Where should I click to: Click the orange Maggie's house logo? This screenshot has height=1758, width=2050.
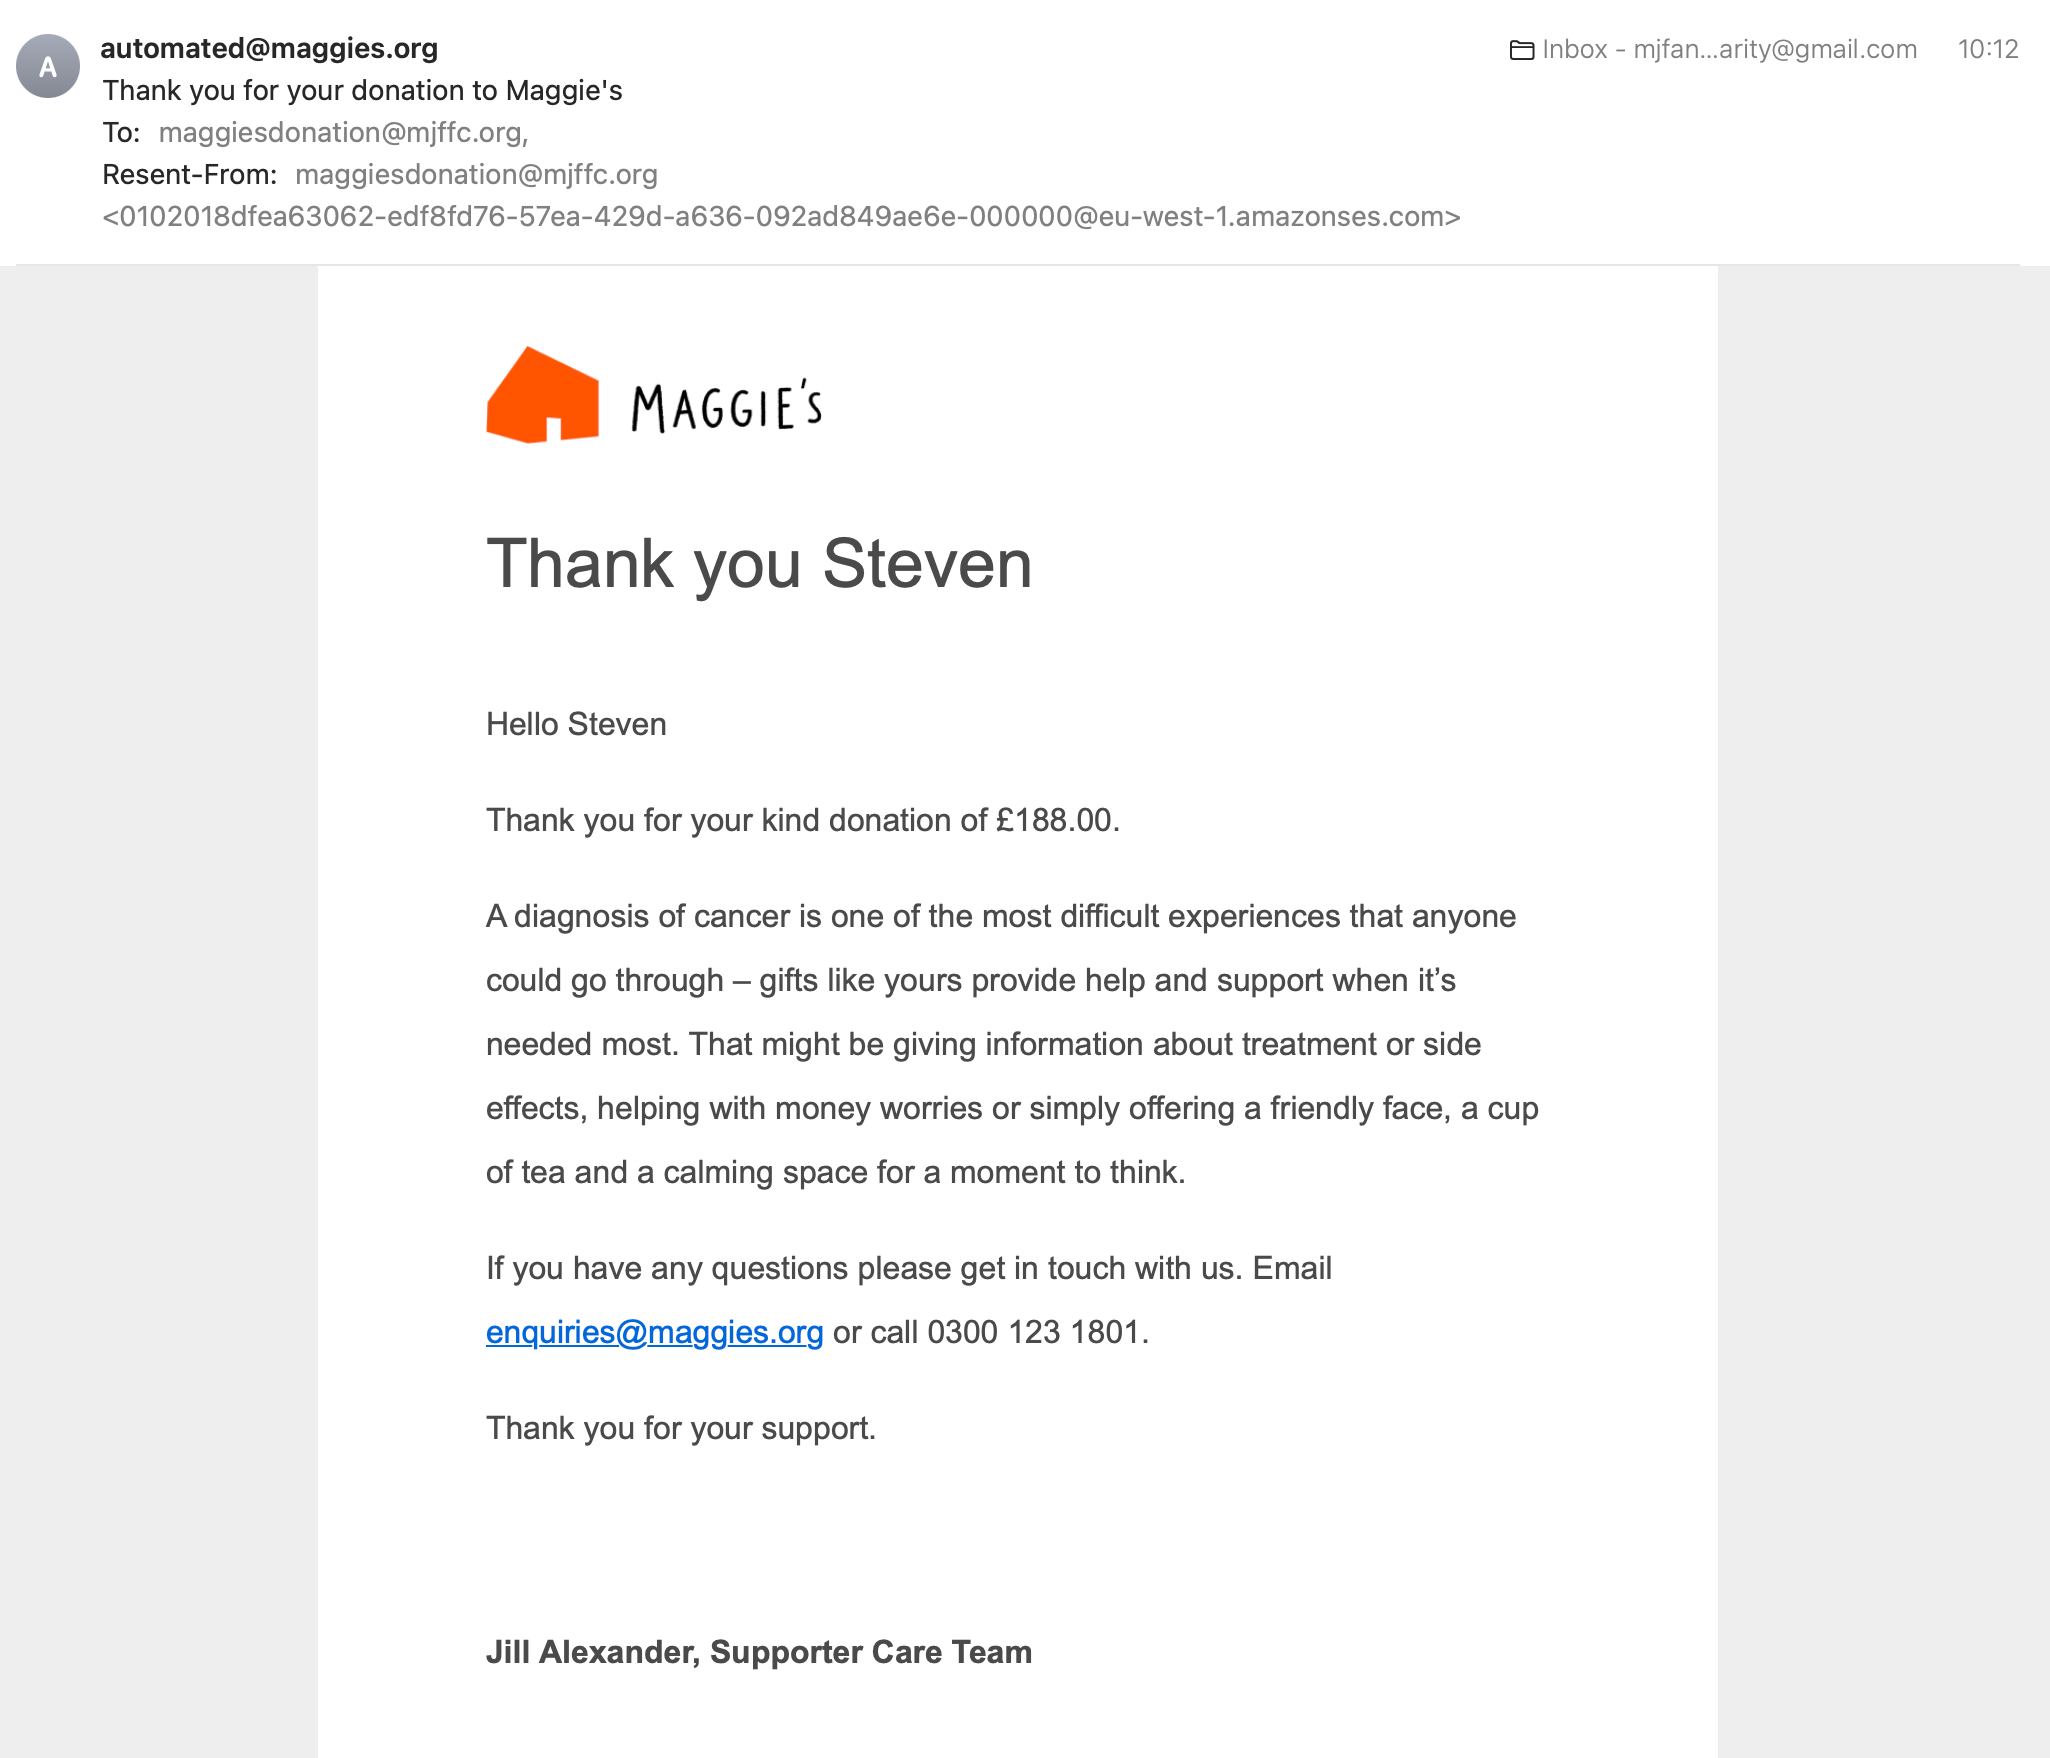tap(543, 395)
